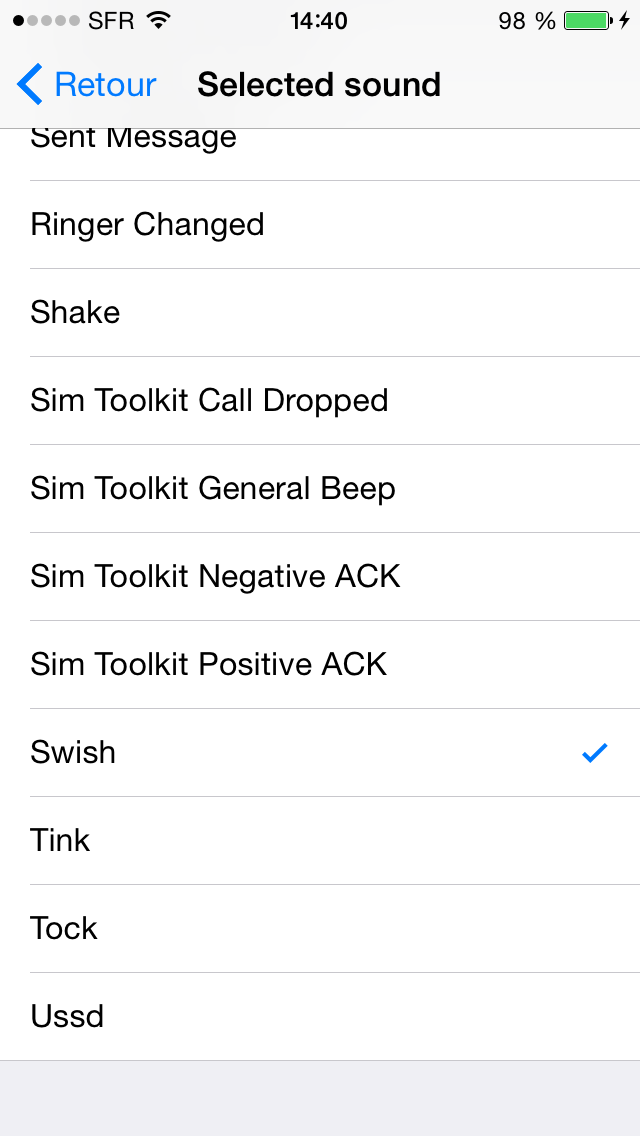Select Sim Toolkit Negative ACK
The width and height of the screenshot is (640, 1136).
(x=320, y=577)
